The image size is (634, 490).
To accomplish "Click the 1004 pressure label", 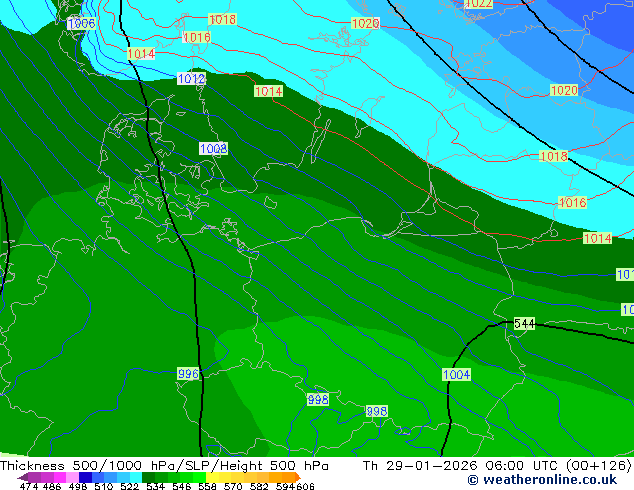I will (456, 374).
